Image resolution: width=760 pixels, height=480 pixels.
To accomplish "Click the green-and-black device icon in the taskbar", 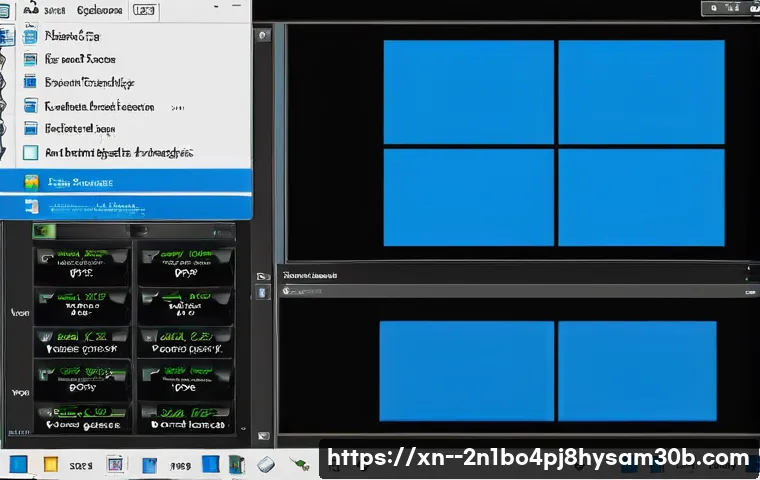I will tap(236, 465).
